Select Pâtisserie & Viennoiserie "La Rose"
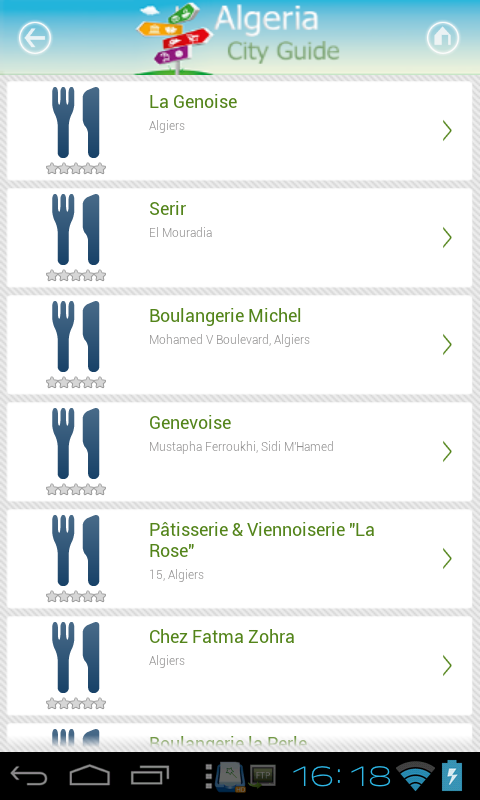The width and height of the screenshot is (480, 800). [239, 559]
